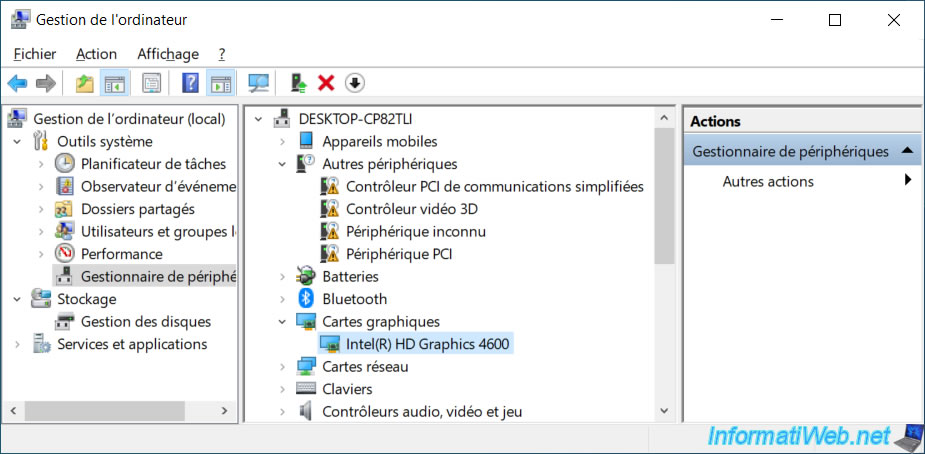Toggle Show/Hide Action Pane toolbar button
925x454 pixels.
point(221,83)
